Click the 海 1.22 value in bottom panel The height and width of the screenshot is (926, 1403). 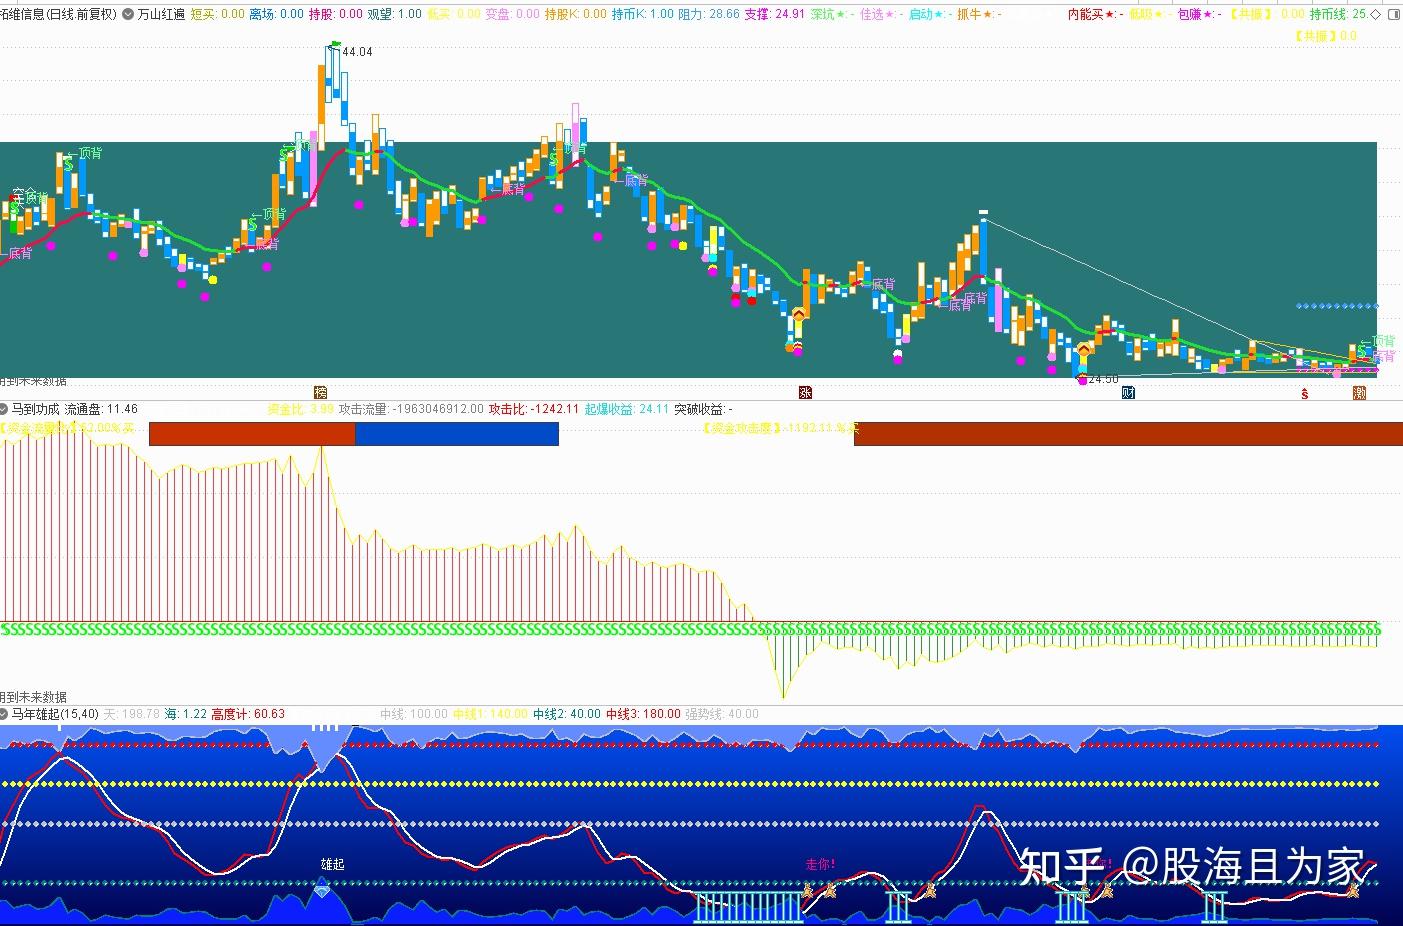point(186,714)
